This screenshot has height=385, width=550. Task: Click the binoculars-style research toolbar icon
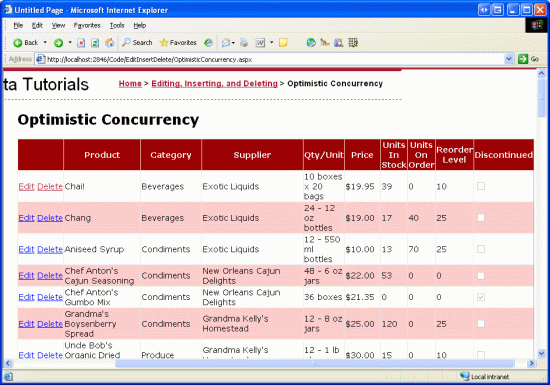[338, 43]
